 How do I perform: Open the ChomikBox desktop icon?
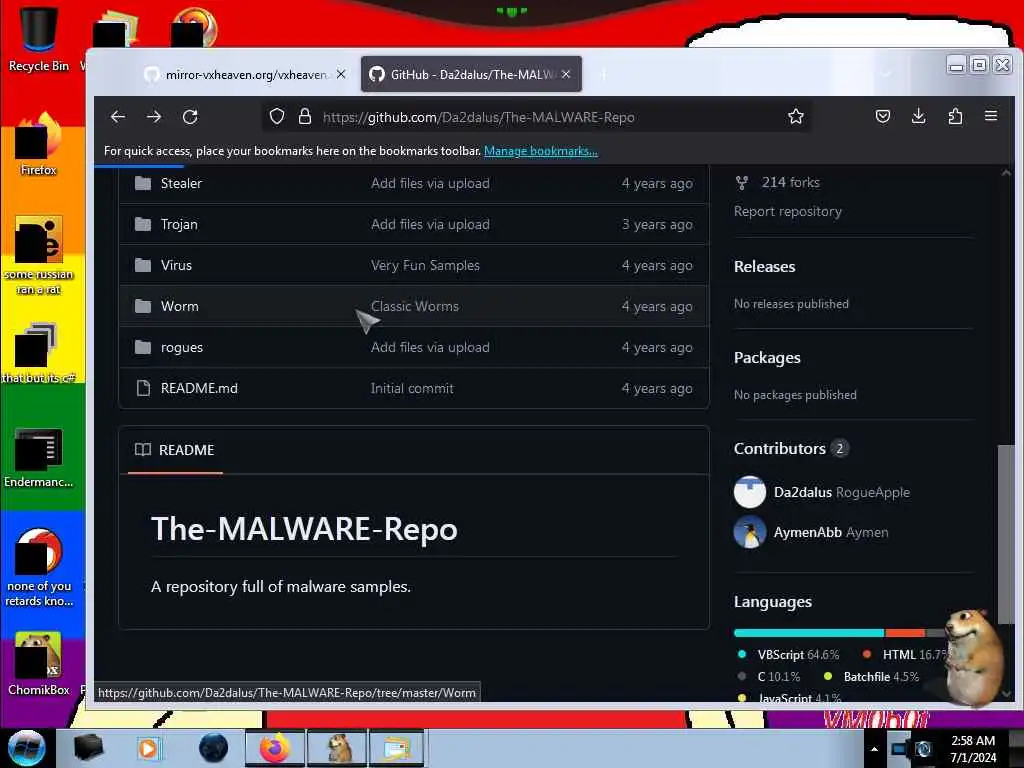[x=38, y=664]
